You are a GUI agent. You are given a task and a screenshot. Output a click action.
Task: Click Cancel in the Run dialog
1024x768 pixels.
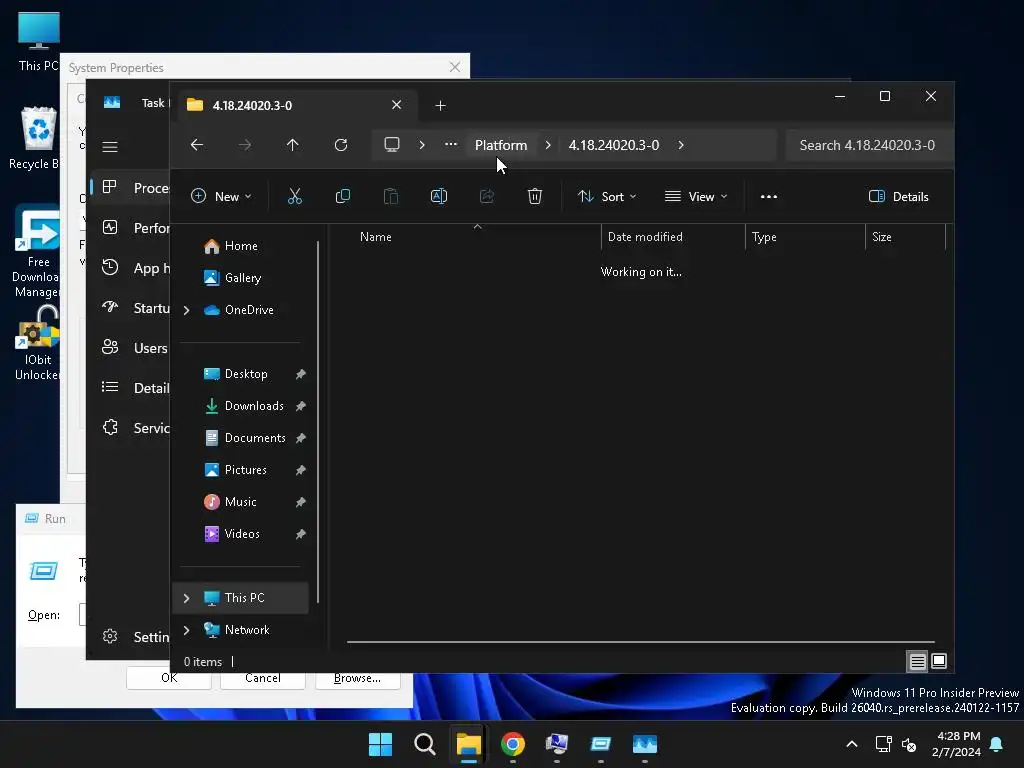(x=263, y=679)
